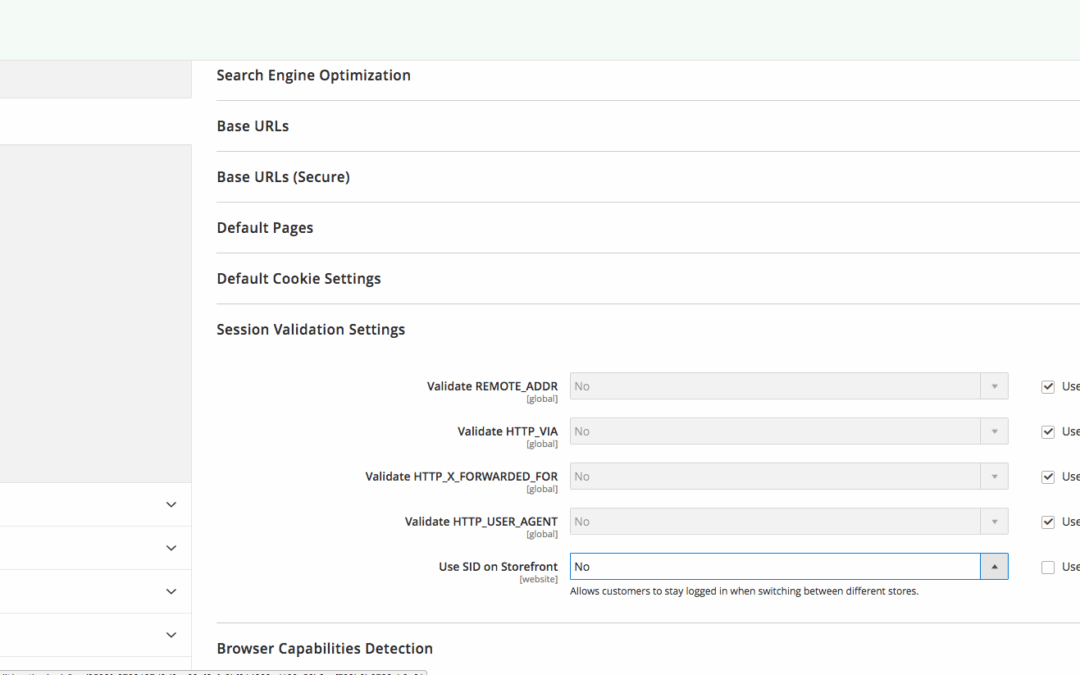
Task: Open Browser Capabilities Detection section
Action: [325, 649]
